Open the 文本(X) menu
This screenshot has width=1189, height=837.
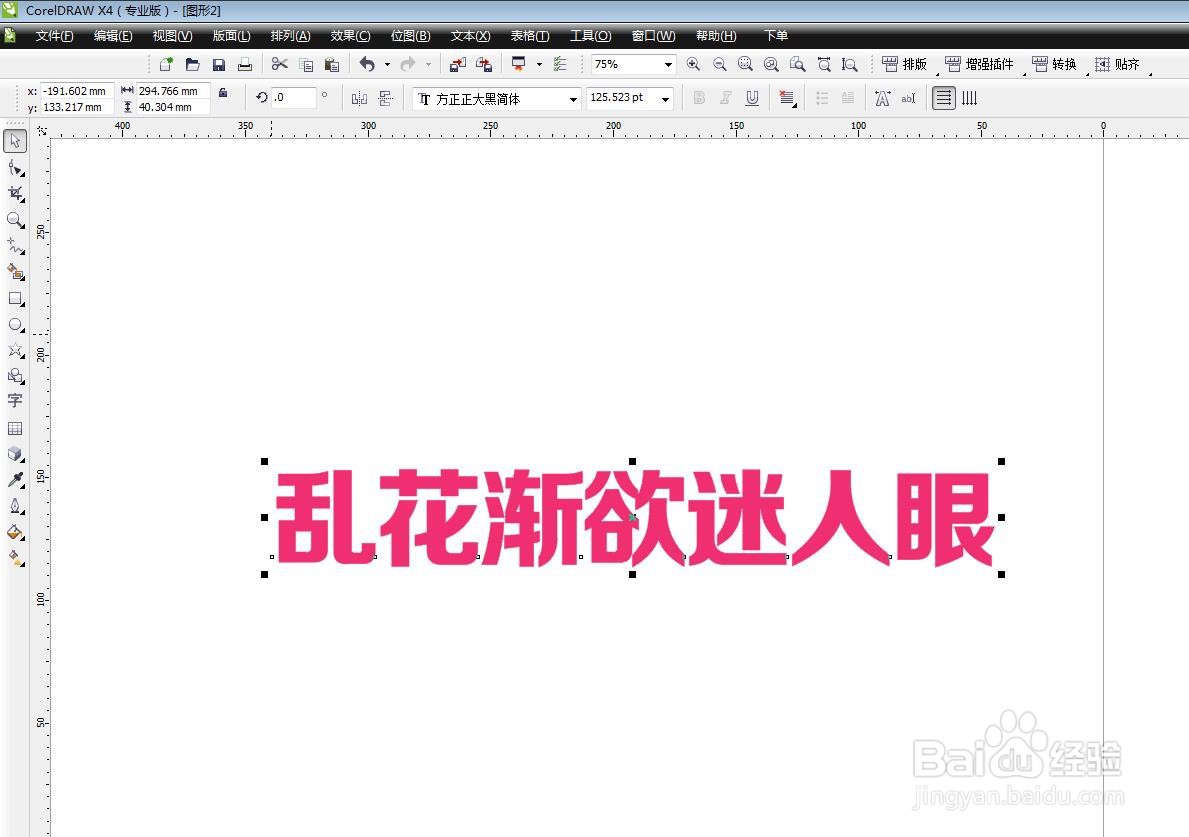(x=470, y=36)
